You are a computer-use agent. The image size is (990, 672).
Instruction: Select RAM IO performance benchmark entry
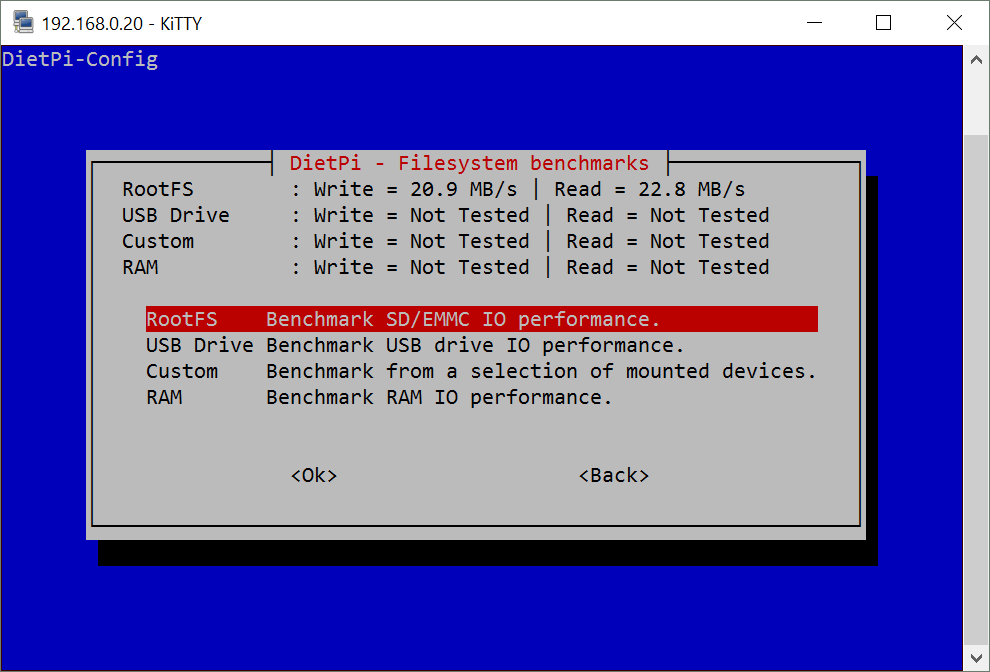point(379,397)
